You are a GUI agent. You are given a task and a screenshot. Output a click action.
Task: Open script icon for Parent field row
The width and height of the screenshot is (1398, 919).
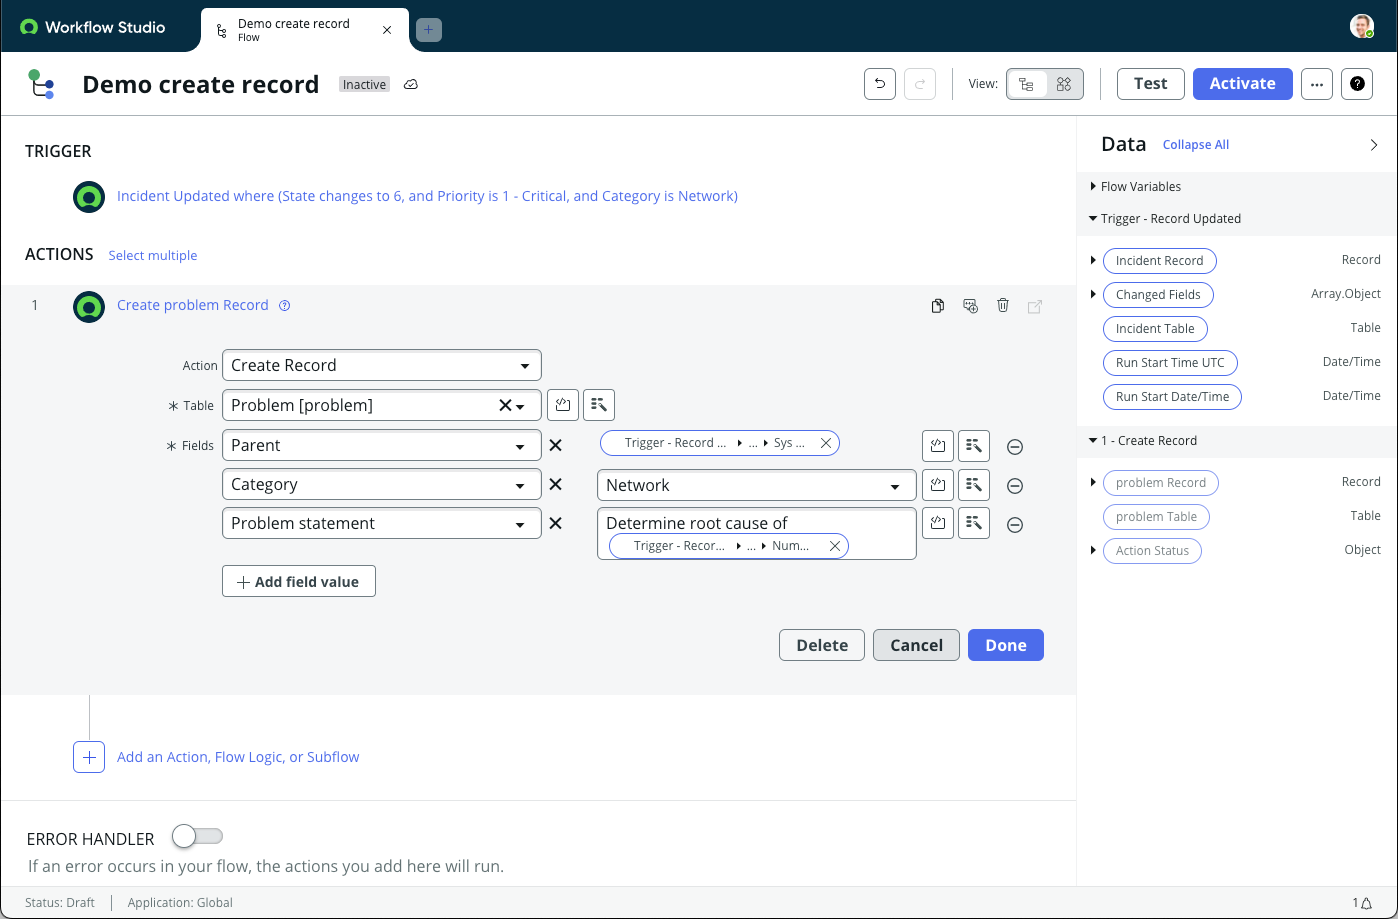coord(938,445)
